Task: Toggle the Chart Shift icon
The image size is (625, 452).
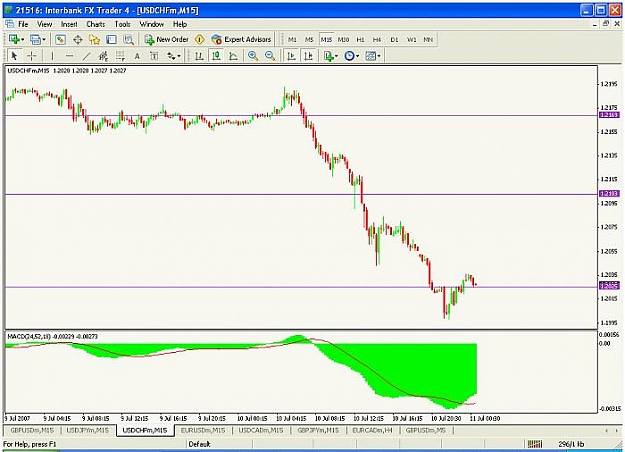Action: point(308,56)
